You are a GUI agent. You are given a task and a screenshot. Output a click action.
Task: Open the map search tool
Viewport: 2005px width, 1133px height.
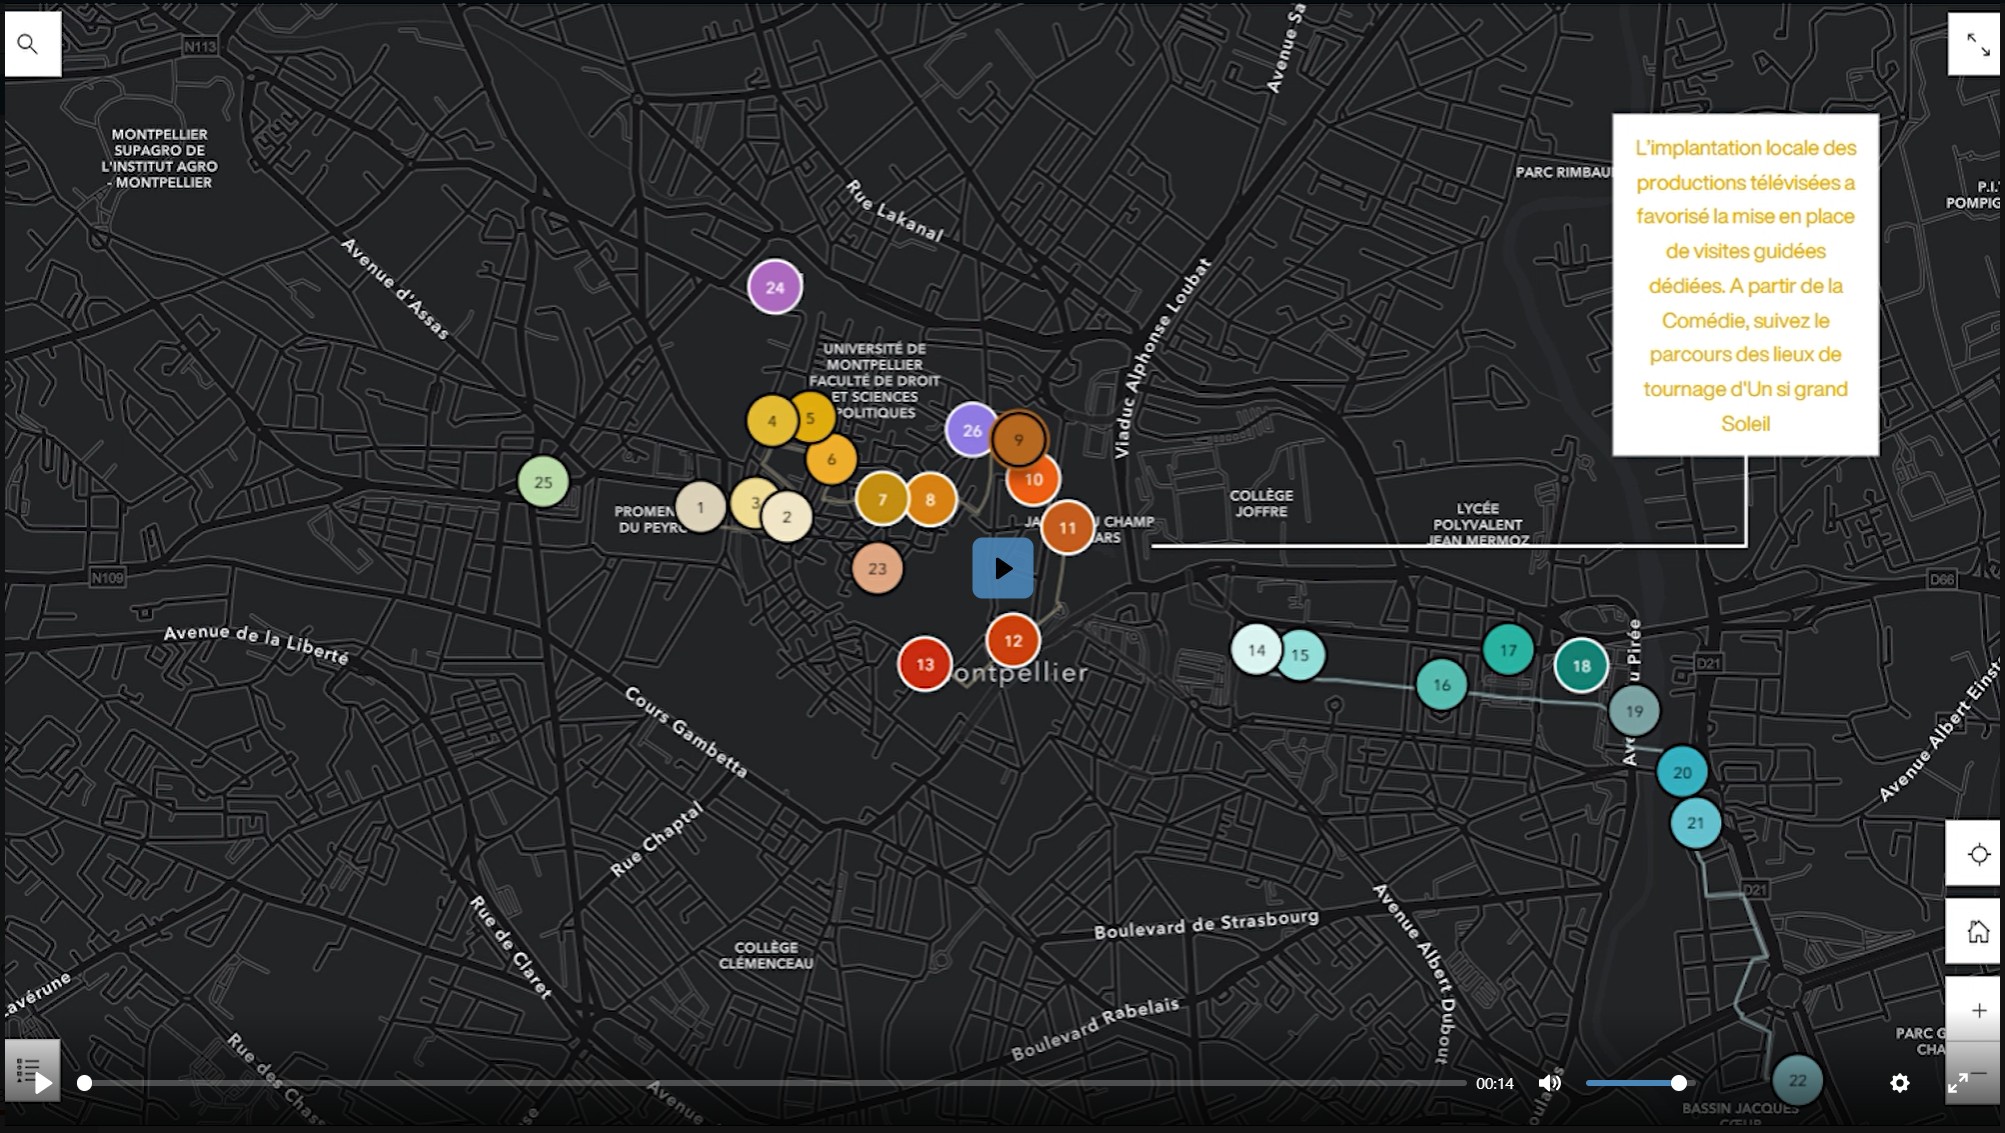pos(28,44)
